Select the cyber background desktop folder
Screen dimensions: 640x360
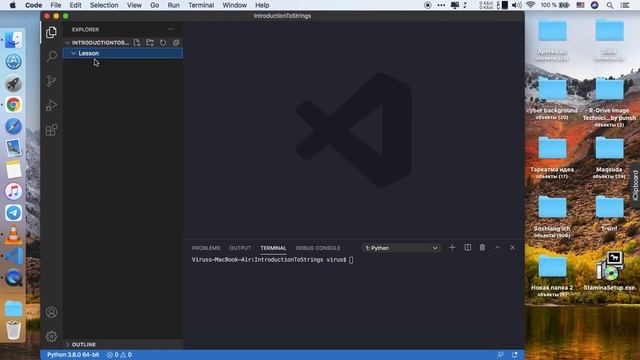[552, 99]
